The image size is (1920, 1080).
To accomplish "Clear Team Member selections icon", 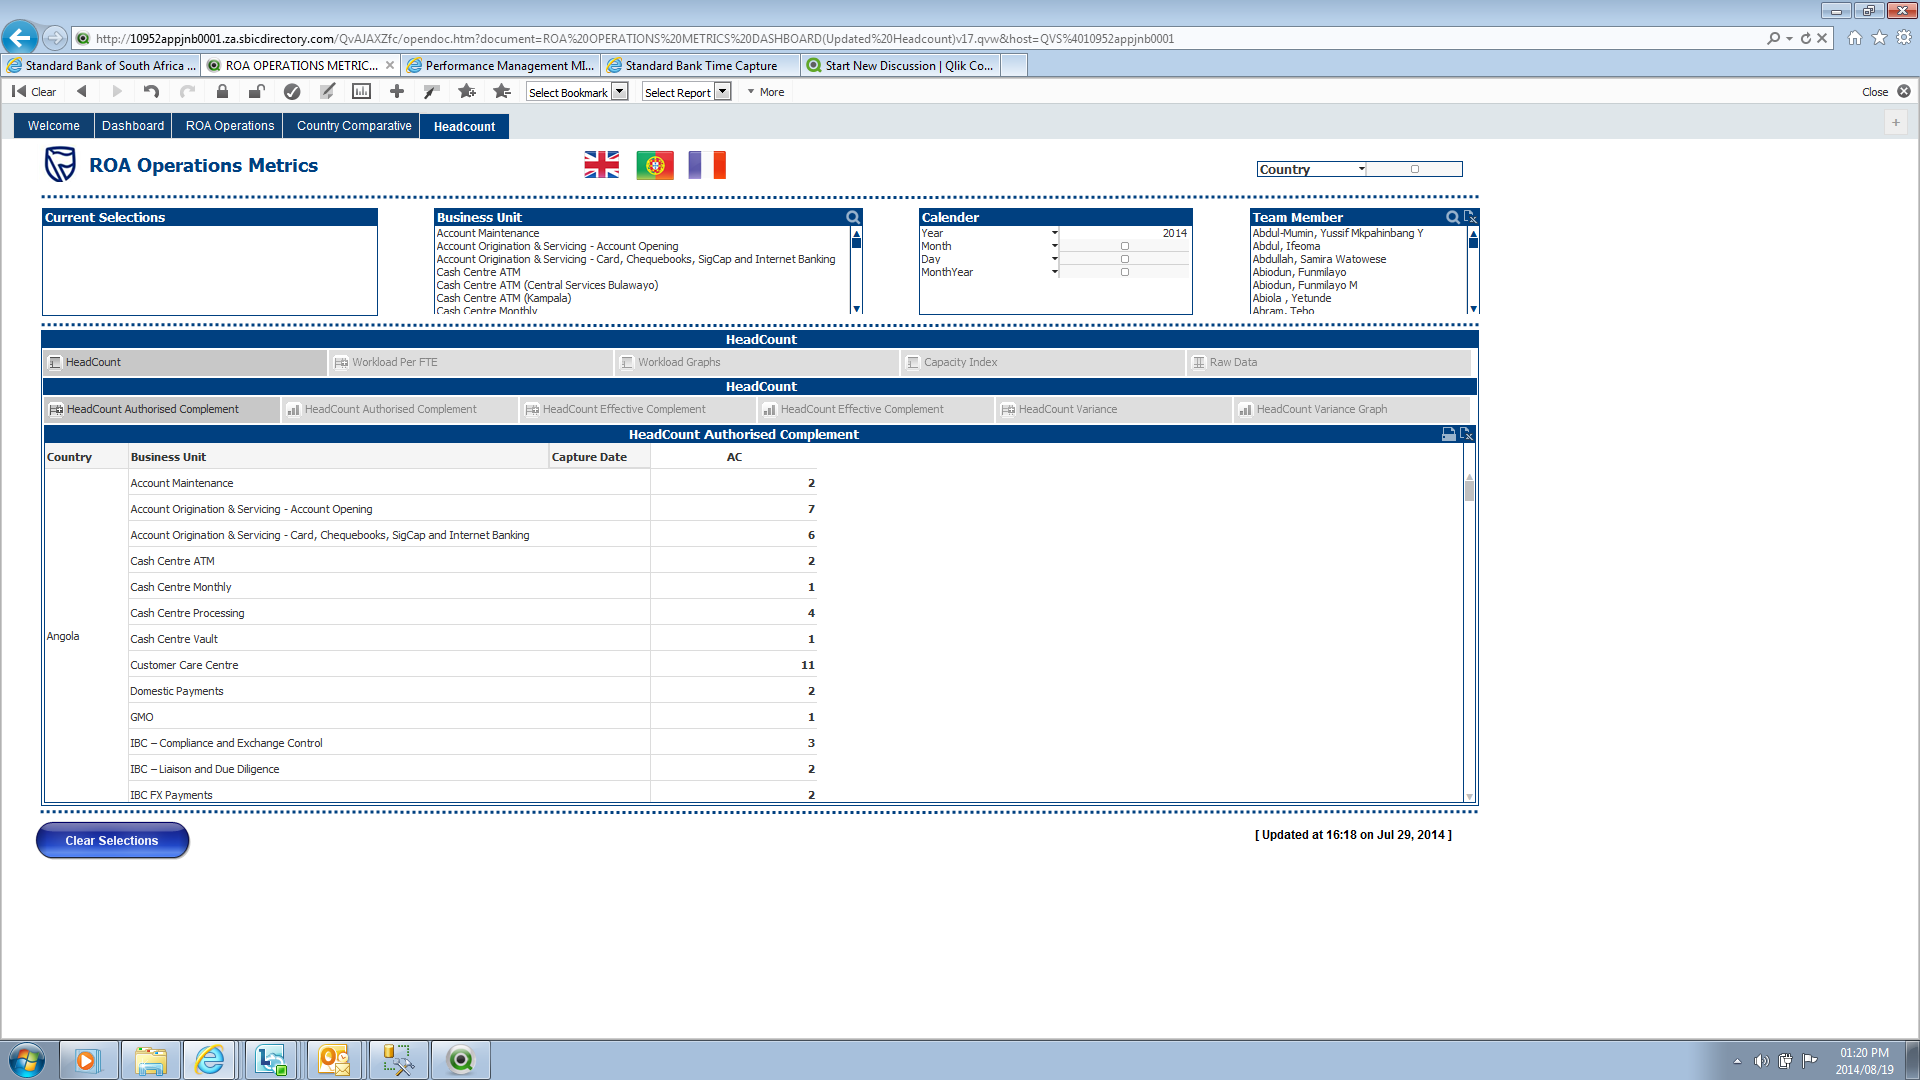I will [x=1470, y=217].
